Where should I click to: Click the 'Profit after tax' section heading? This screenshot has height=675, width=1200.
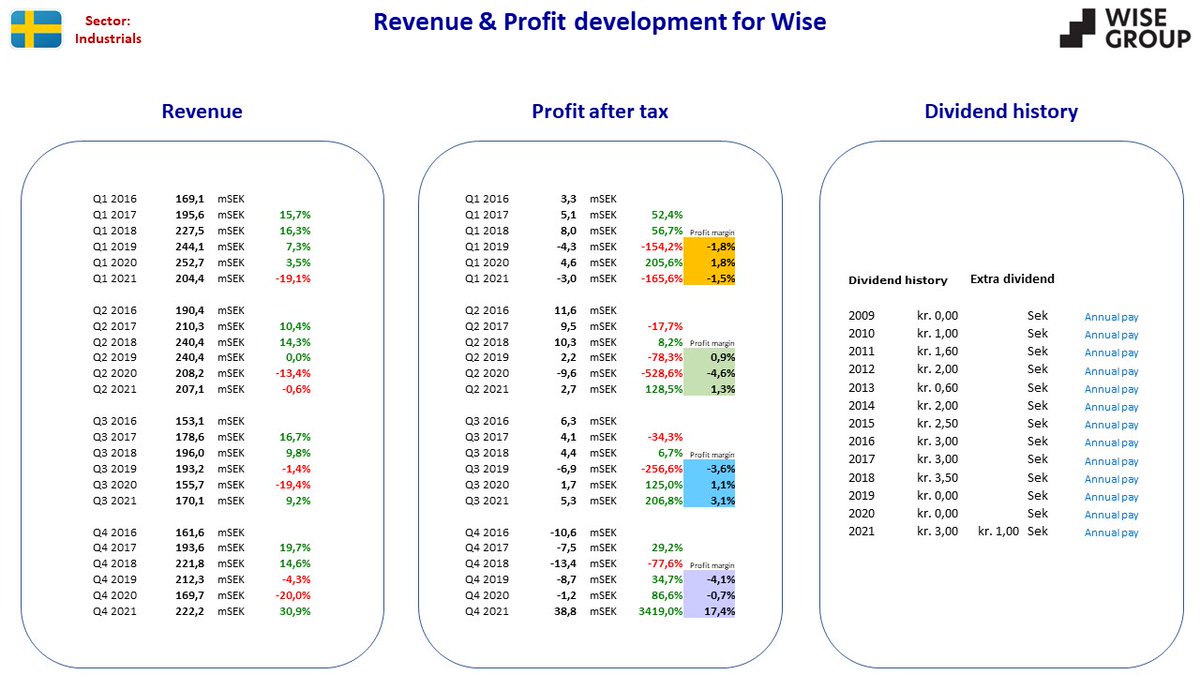point(600,112)
